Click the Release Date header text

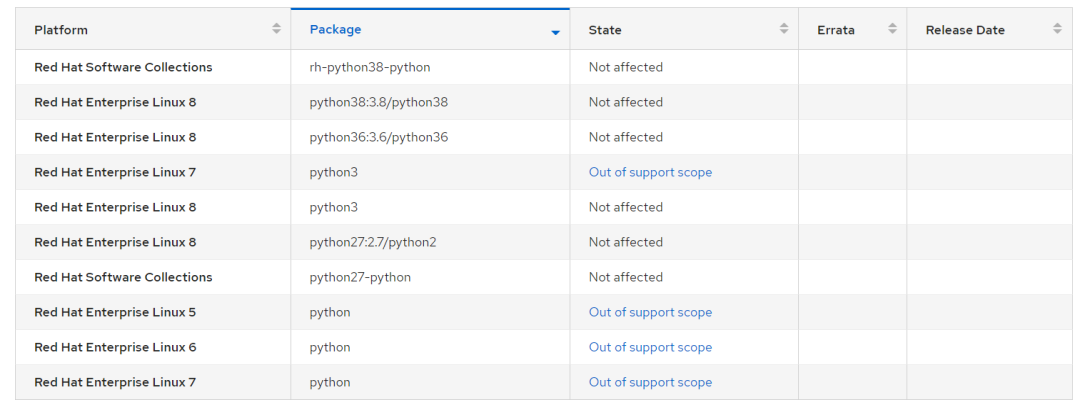click(965, 30)
